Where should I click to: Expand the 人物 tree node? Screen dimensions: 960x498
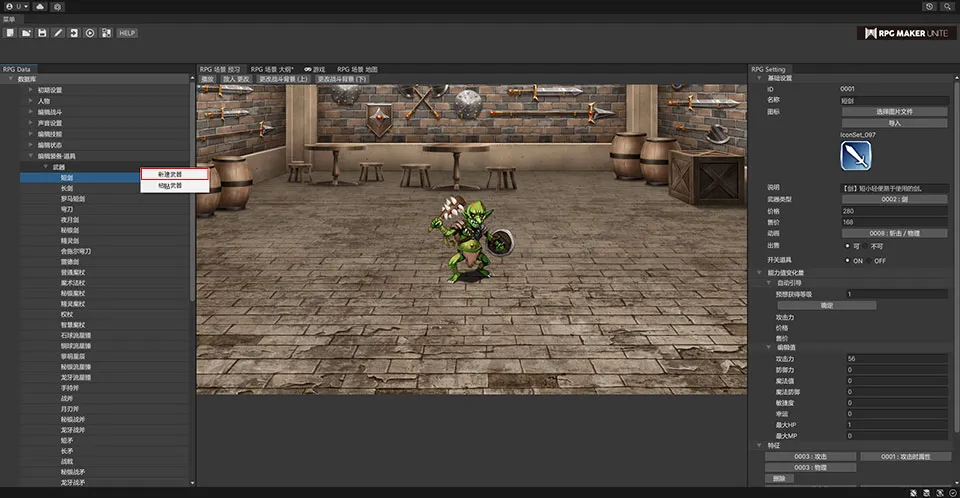pyautogui.click(x=31, y=101)
